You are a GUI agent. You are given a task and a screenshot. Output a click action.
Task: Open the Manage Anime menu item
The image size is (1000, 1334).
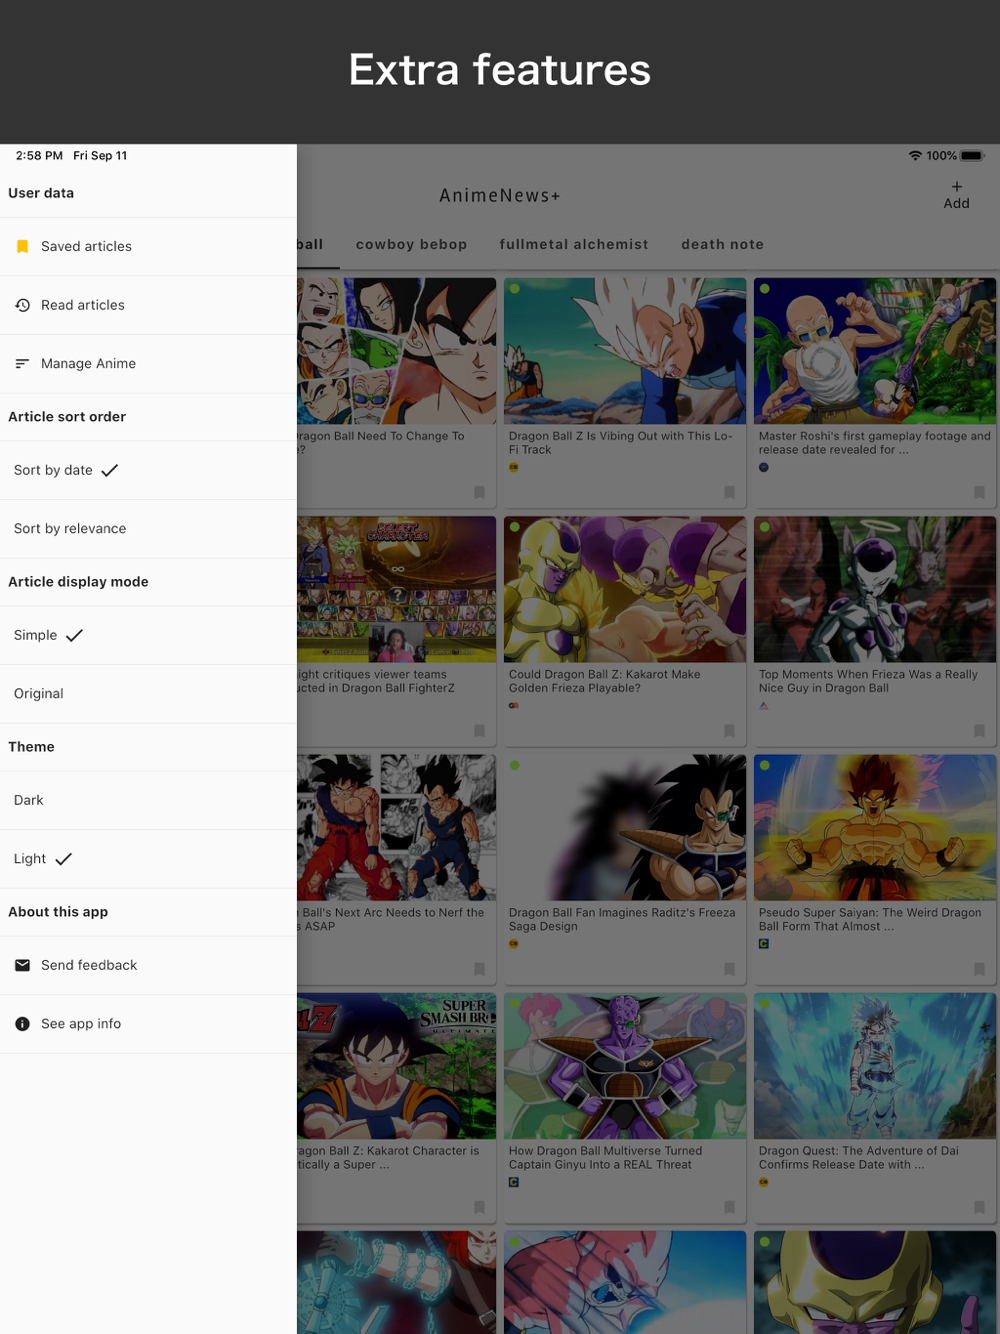pos(148,363)
